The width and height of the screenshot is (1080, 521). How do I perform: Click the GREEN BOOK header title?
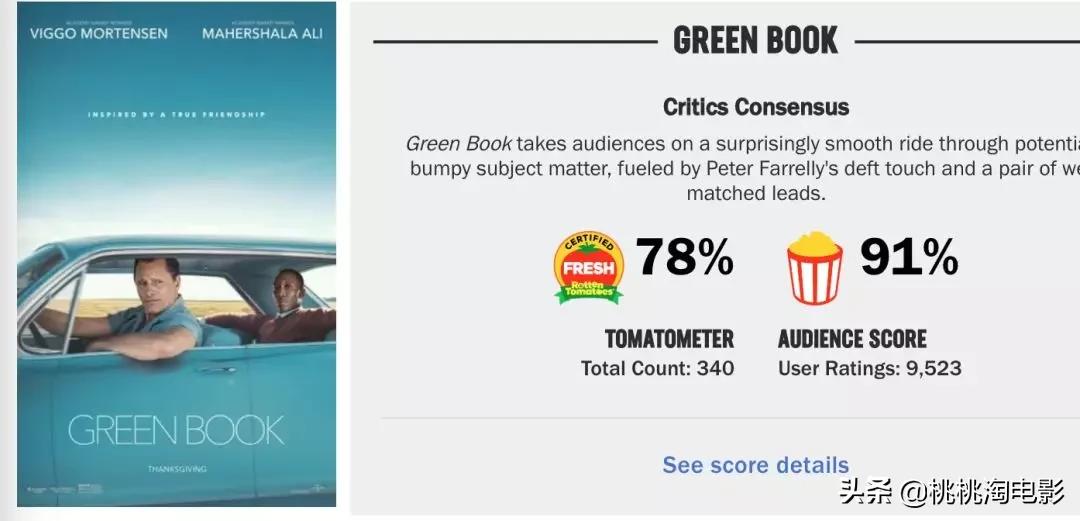755,40
